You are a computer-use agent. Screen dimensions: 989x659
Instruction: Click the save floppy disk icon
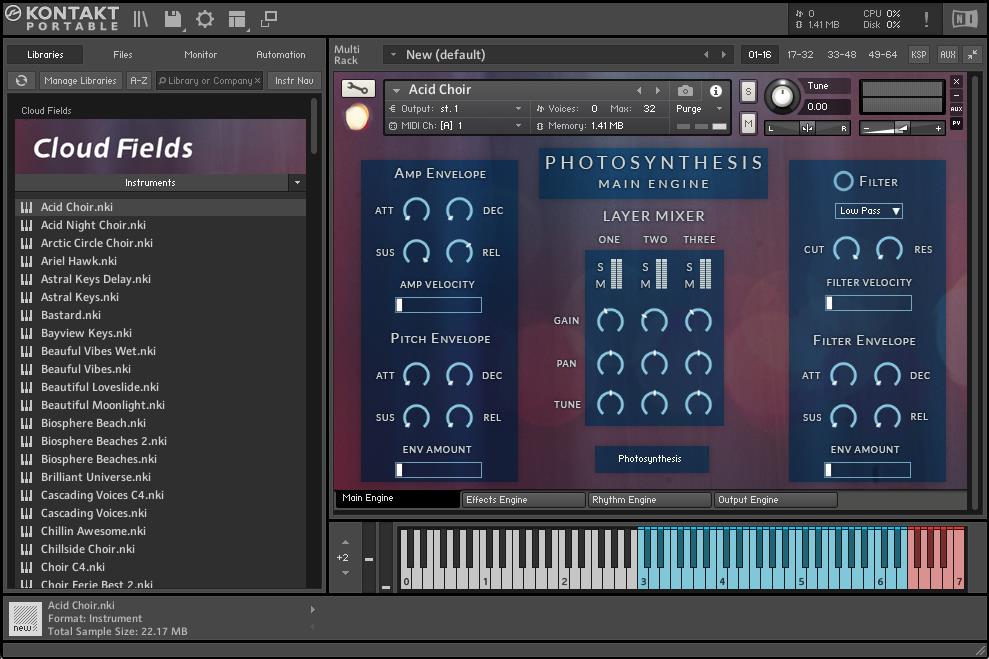[173, 19]
